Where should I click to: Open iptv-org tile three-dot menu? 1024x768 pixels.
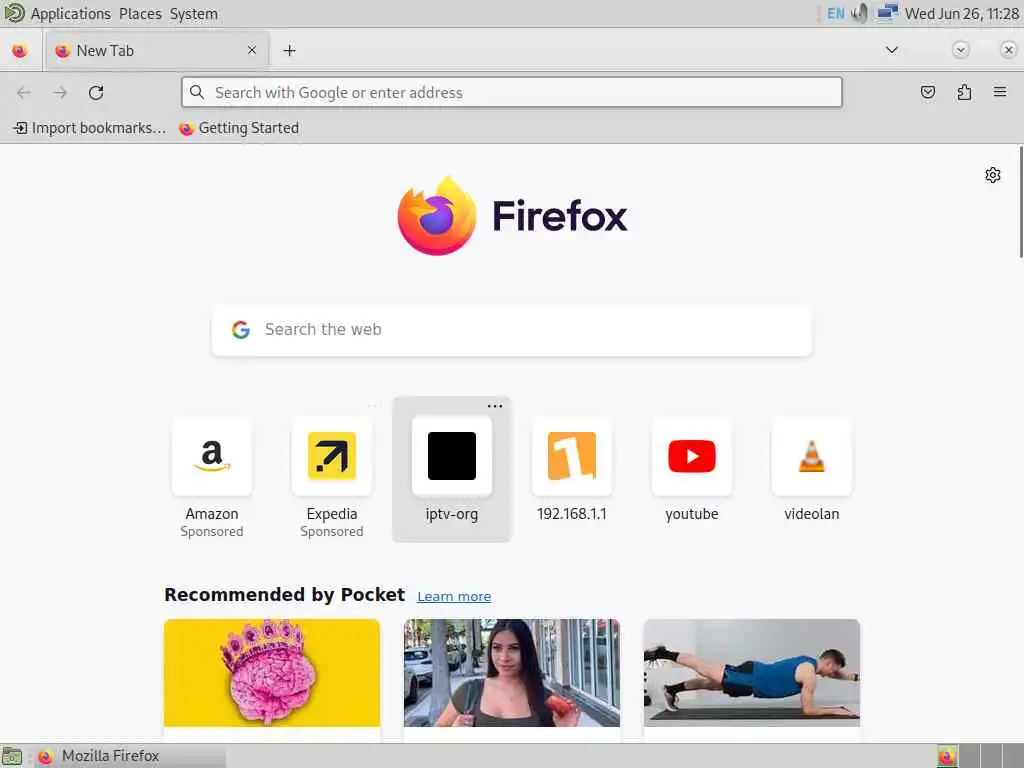click(495, 406)
